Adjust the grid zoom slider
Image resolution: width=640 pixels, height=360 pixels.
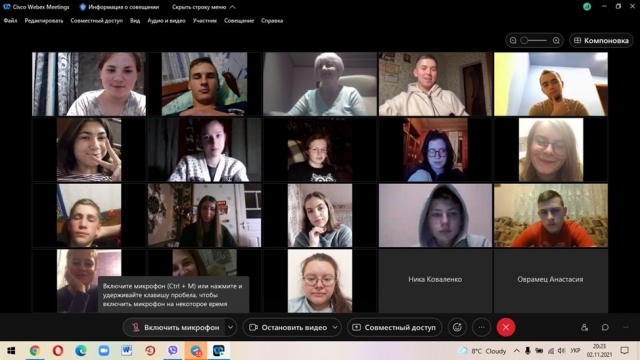(x=534, y=40)
